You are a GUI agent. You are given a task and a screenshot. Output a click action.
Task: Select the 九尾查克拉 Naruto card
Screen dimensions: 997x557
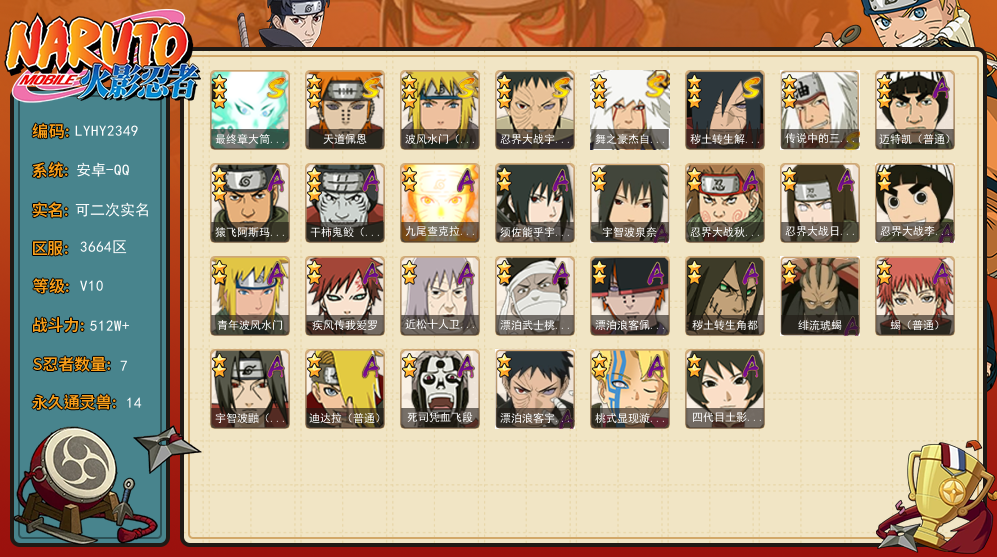(440, 203)
